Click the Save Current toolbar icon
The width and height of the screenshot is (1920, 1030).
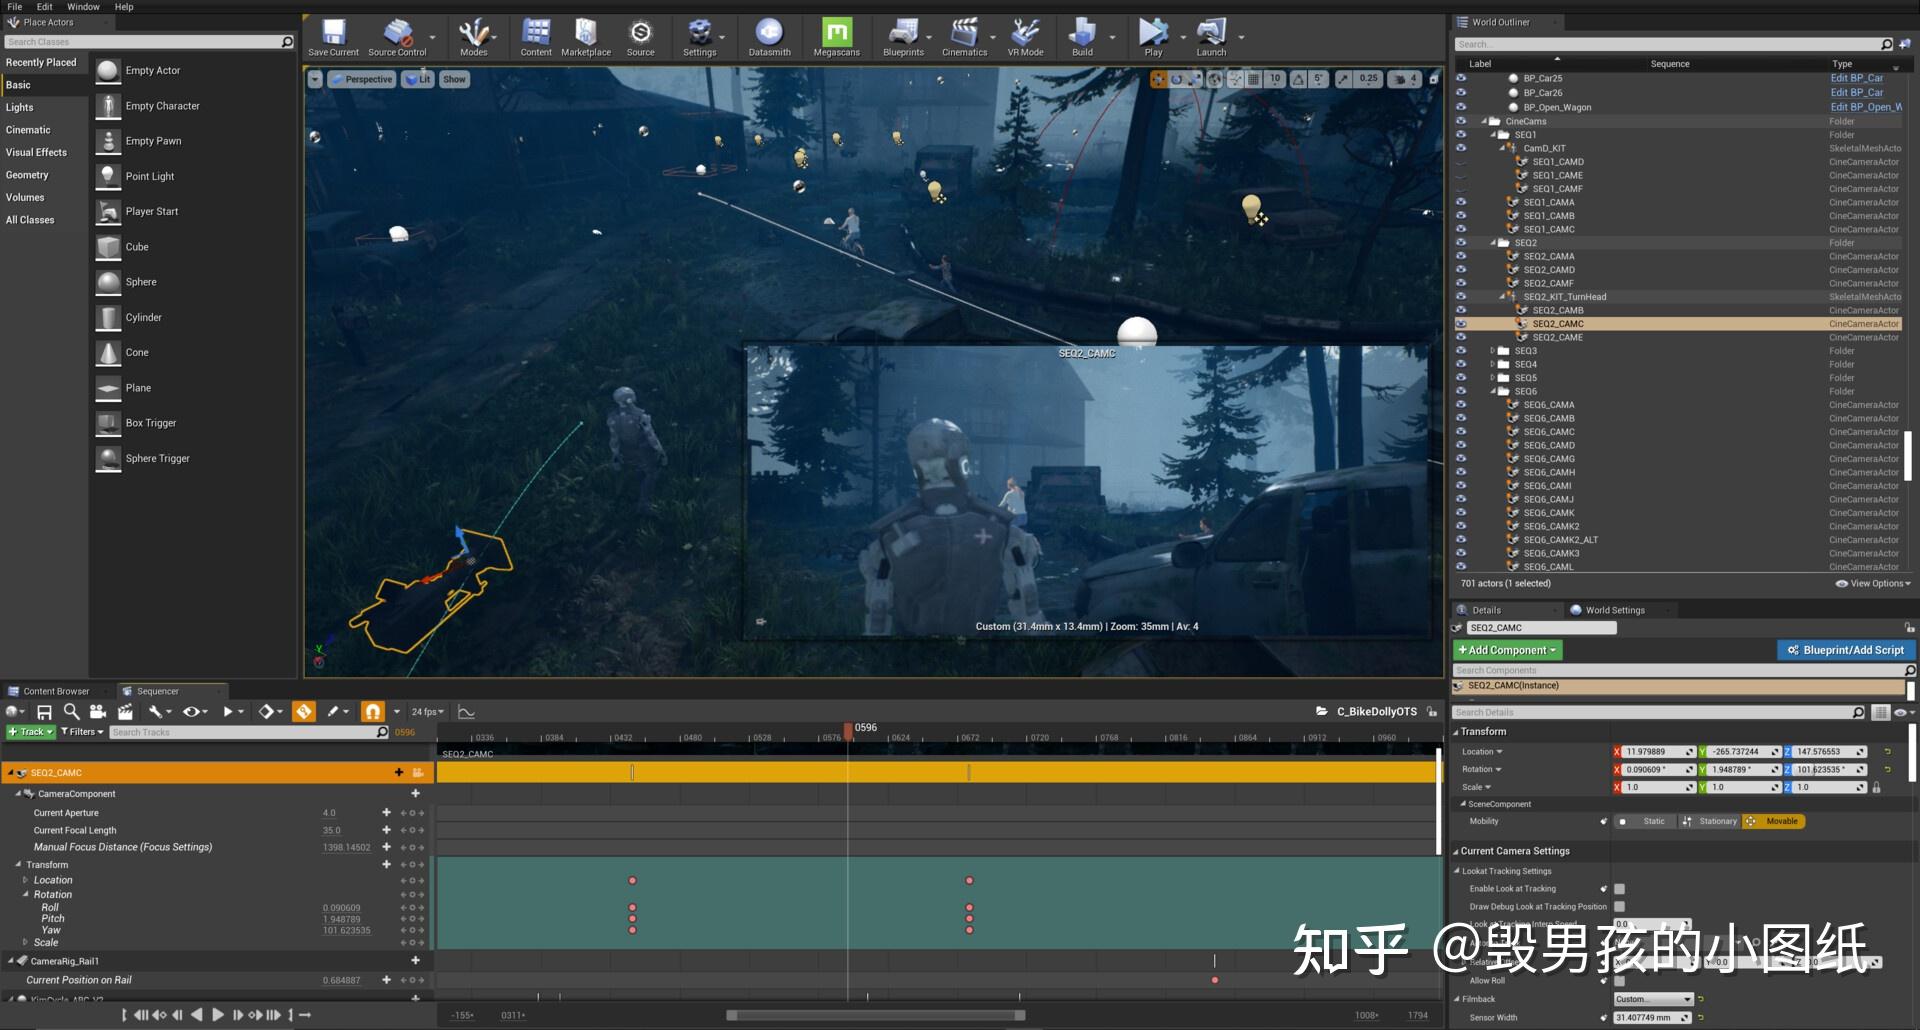(333, 37)
